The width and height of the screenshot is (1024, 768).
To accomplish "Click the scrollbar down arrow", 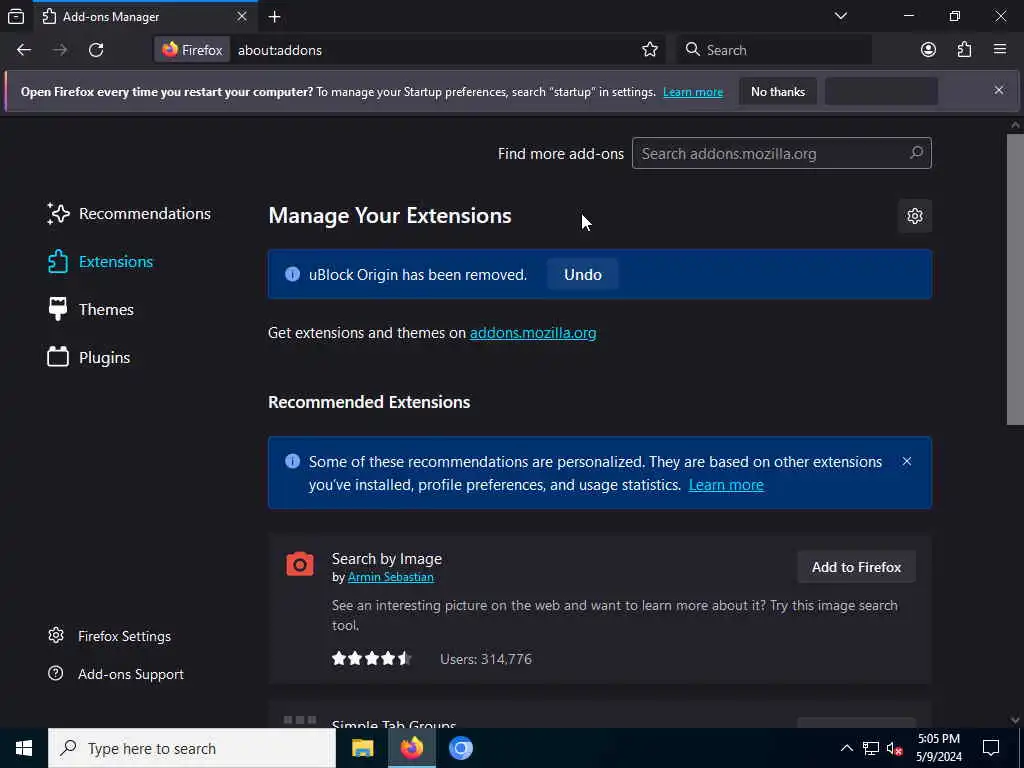I will (1015, 720).
